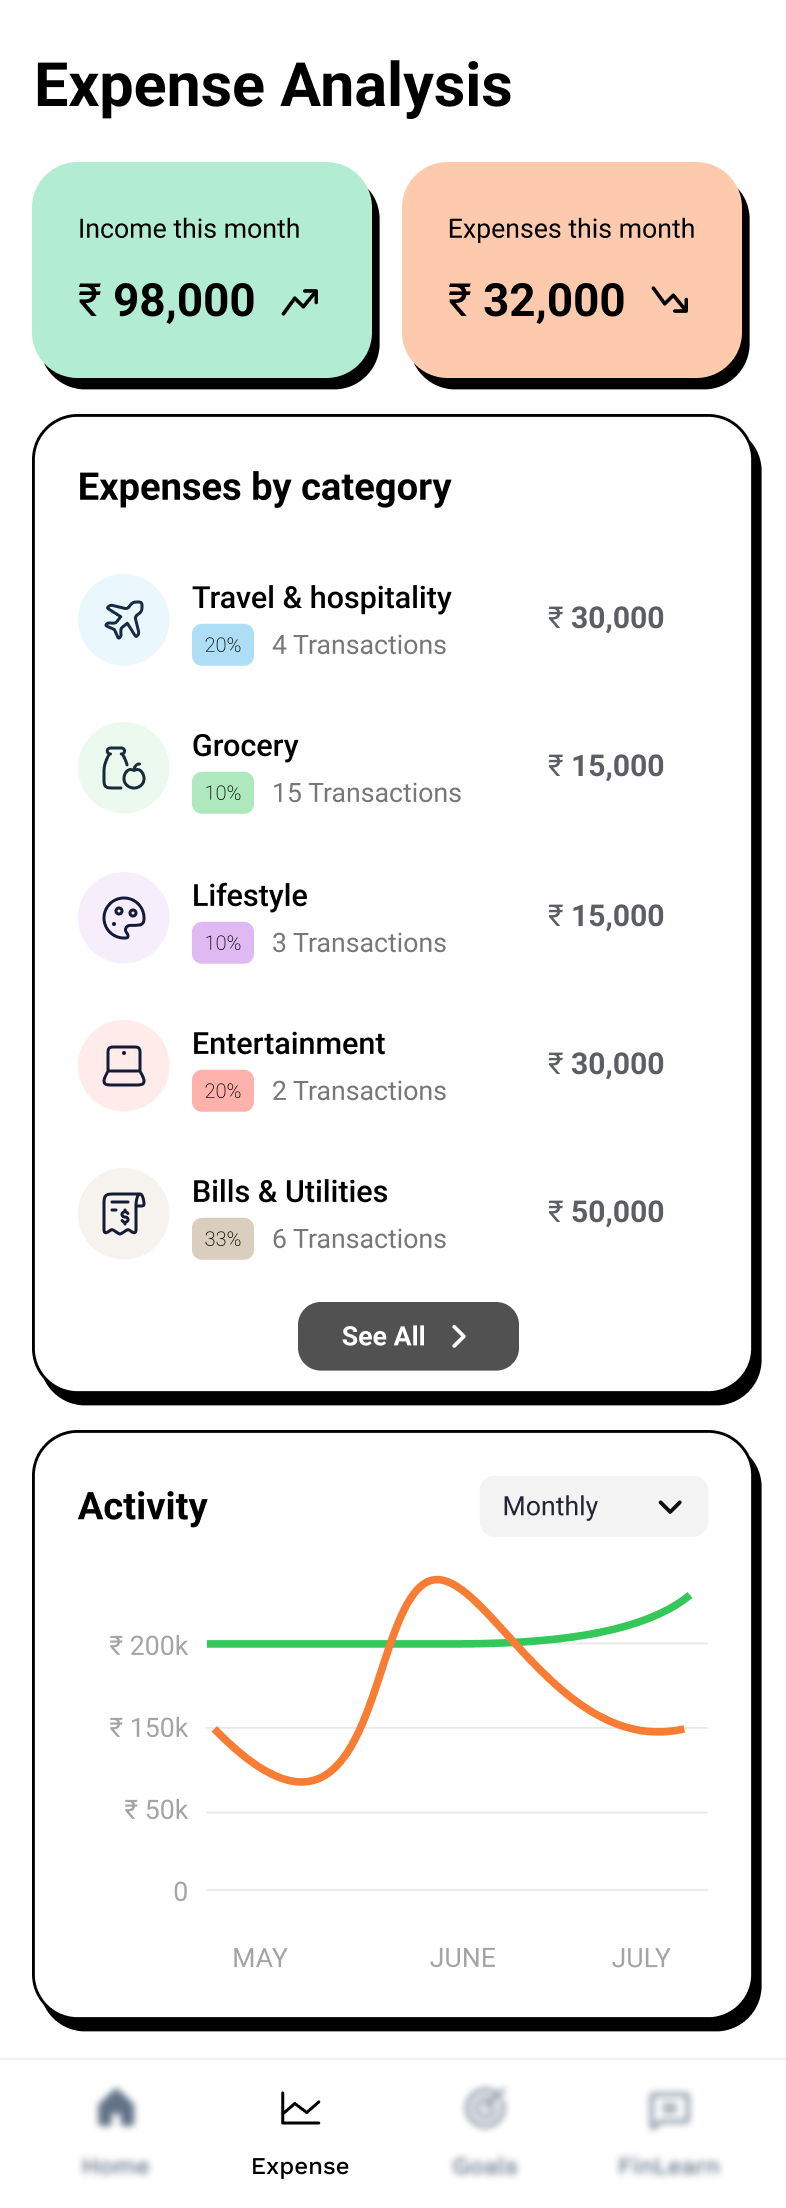The image size is (786, 2208).
Task: Select the ₹ 50,000 Bills & Utilities amount
Action: 606,1212
